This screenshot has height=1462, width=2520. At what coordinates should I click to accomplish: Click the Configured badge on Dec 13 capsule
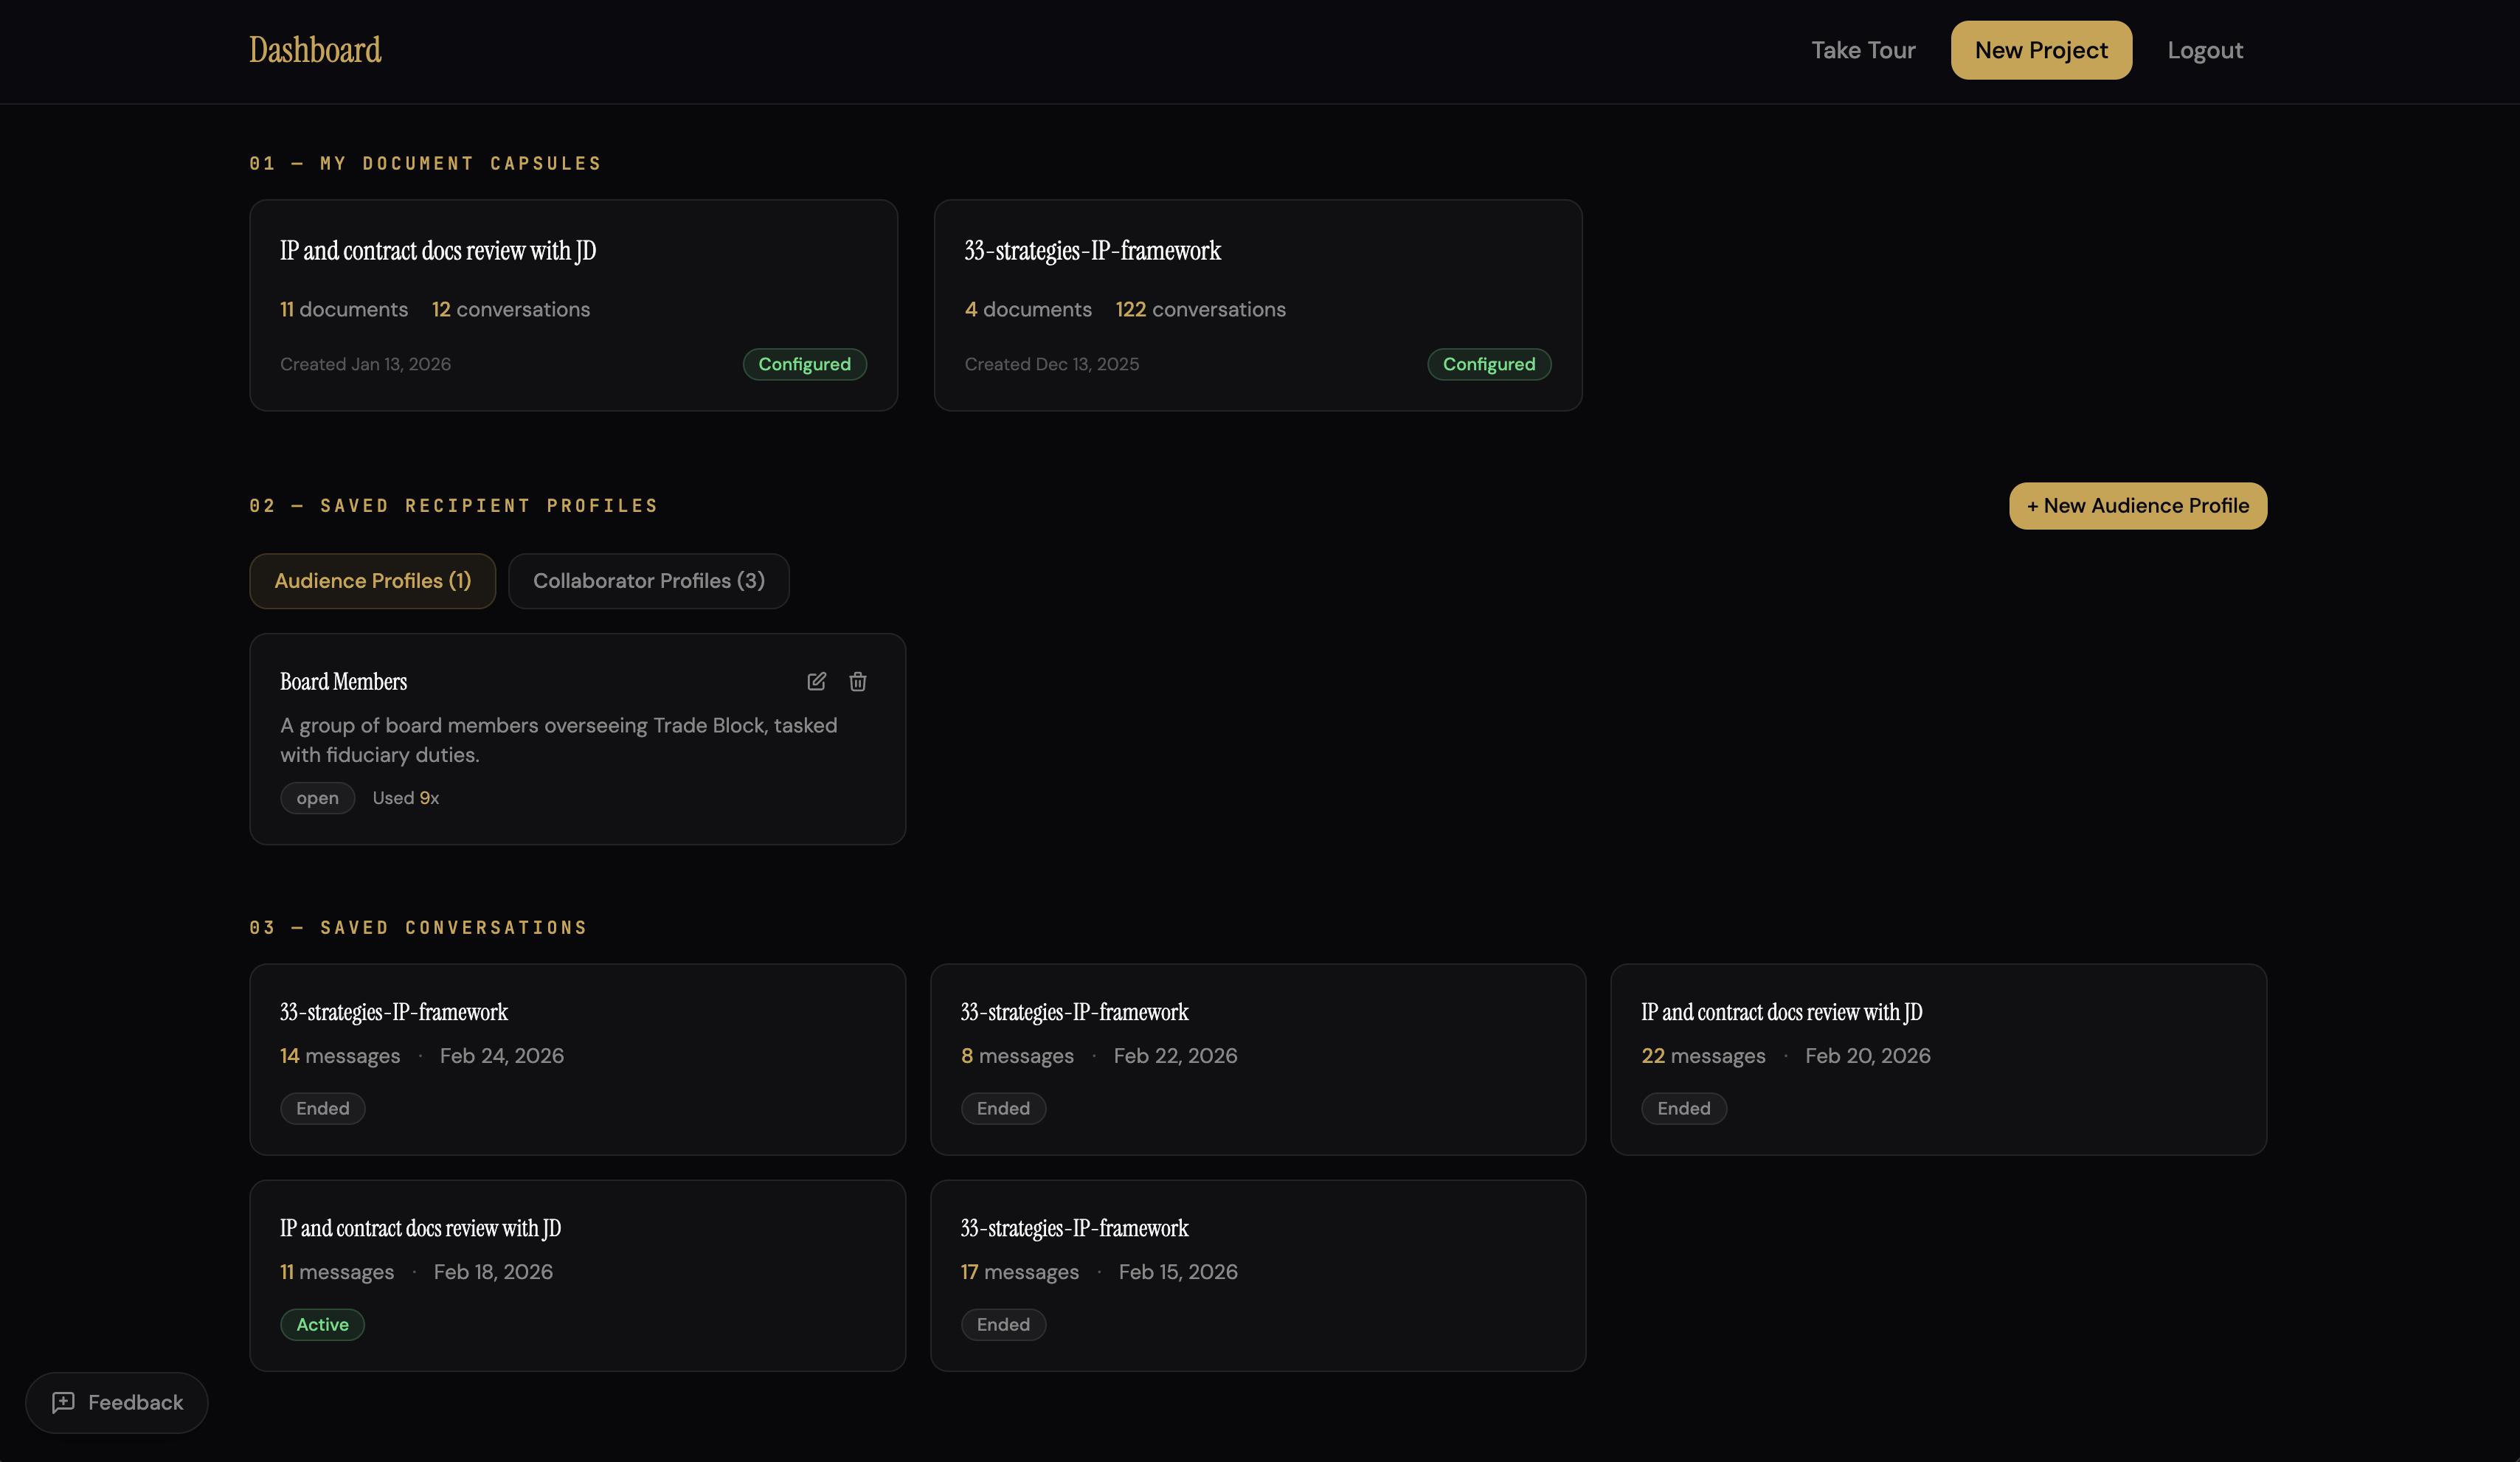pyautogui.click(x=1489, y=364)
